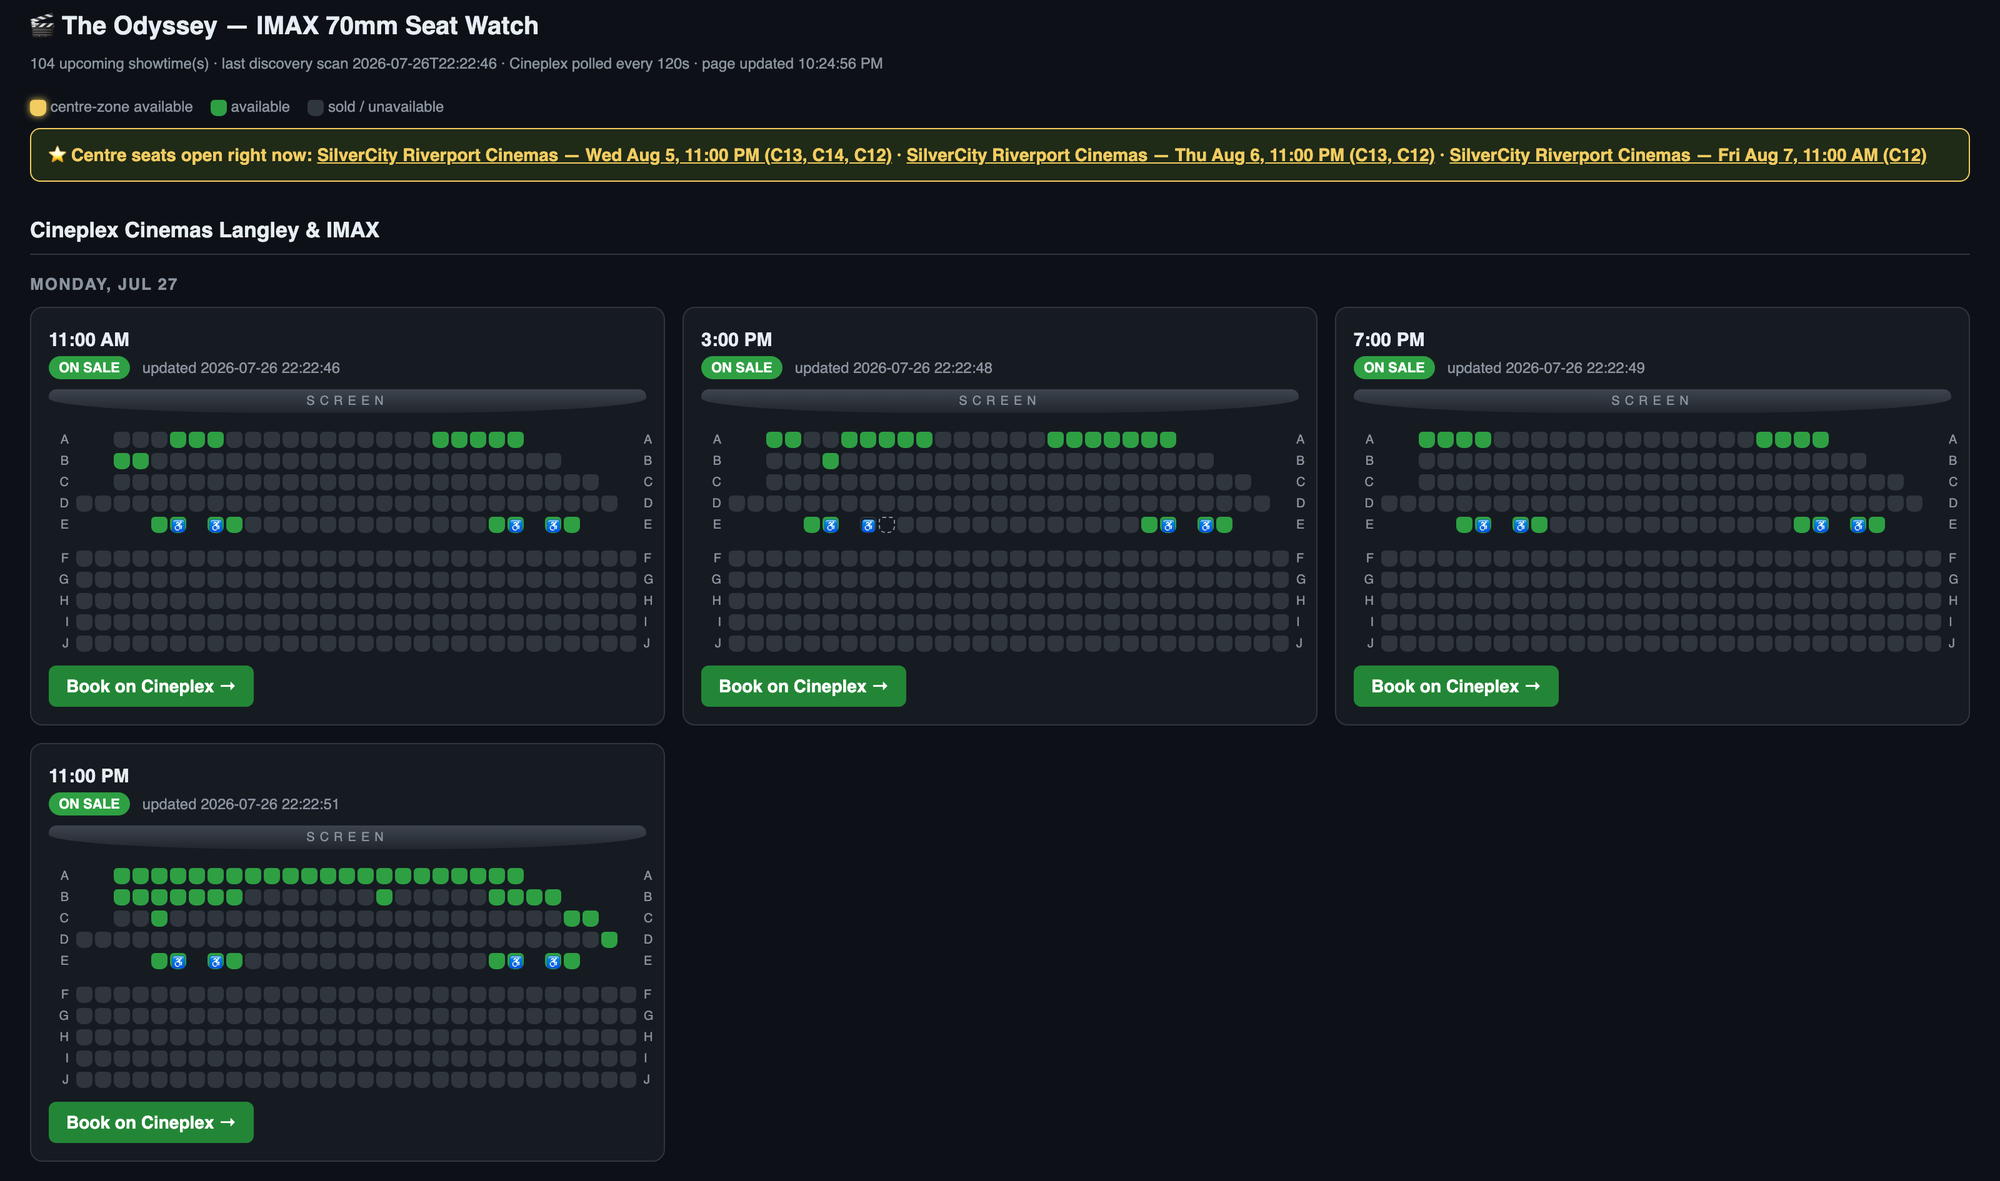Click the "MONDAY, JUL 27" date label
2000x1181 pixels.
coord(104,284)
